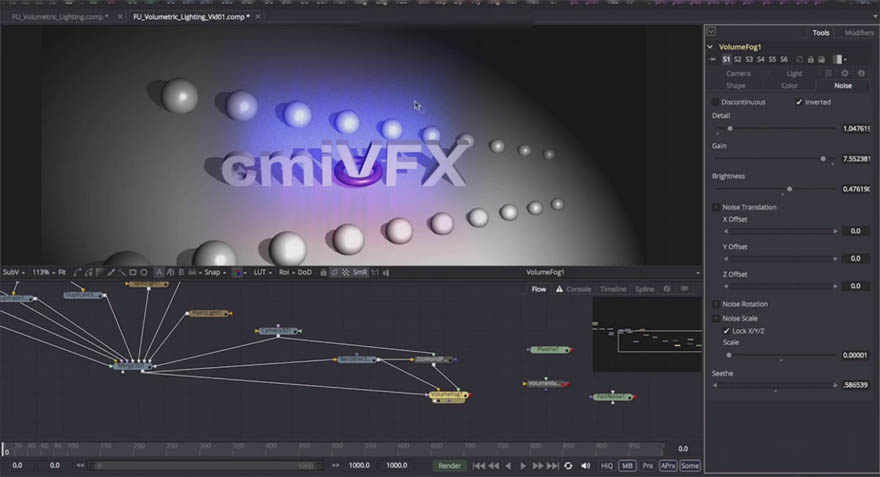Image resolution: width=880 pixels, height=477 pixels.
Task: Jump to last frame button
Action: click(x=553, y=466)
